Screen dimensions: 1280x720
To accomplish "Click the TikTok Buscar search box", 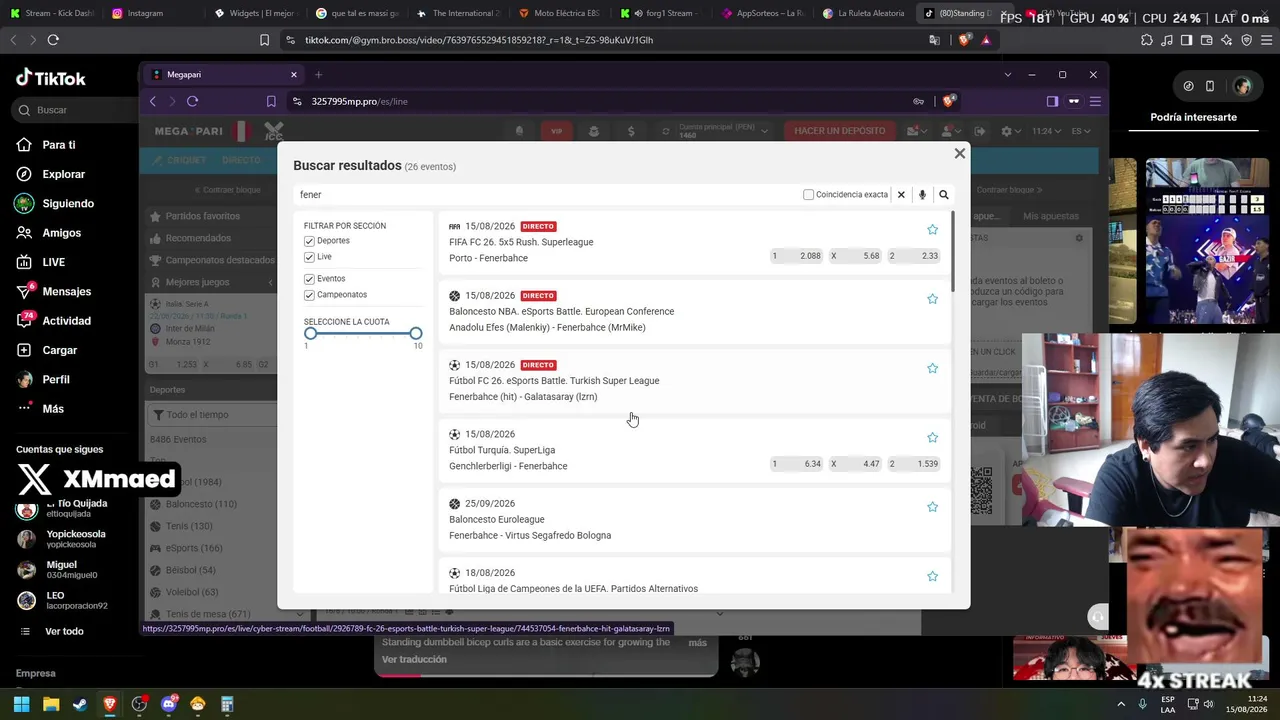I will click(75, 110).
